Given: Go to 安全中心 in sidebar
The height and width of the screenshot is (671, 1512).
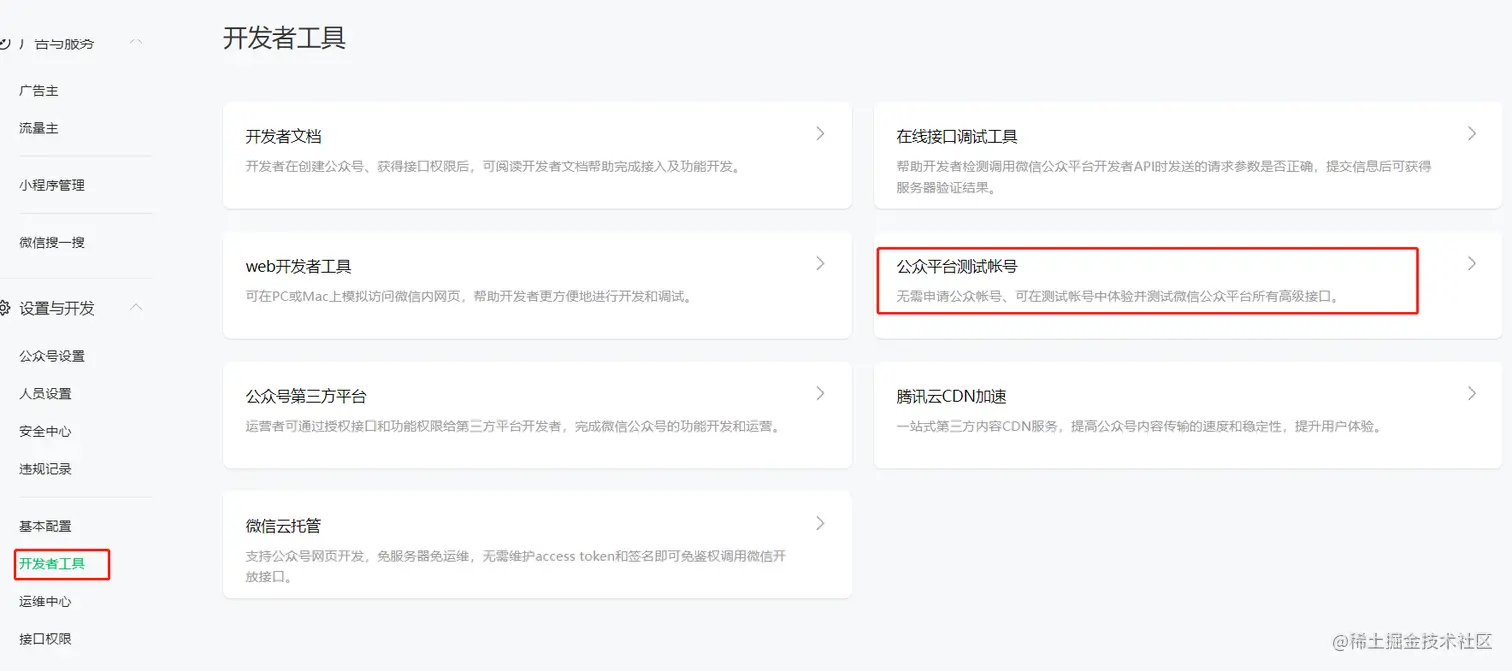Looking at the screenshot, I should click(x=45, y=432).
